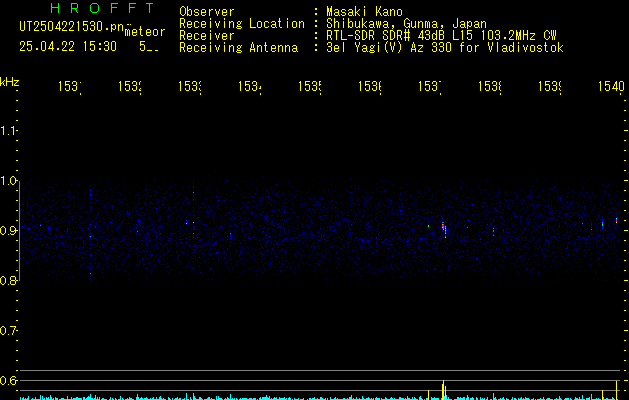The image size is (629, 400).
Task: Click the 0.8 frequency axis label
Action: pyautogui.click(x=8, y=280)
